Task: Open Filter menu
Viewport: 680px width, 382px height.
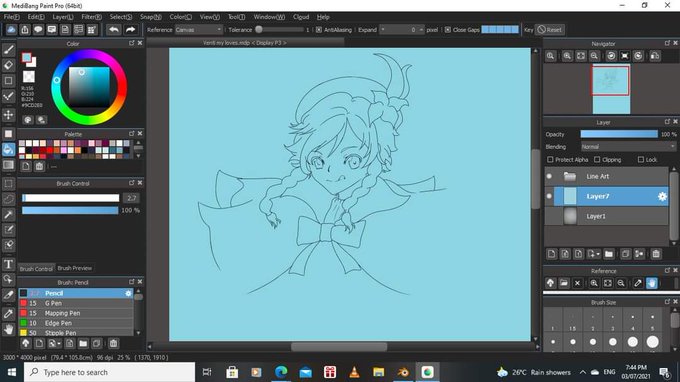Action: pos(92,17)
